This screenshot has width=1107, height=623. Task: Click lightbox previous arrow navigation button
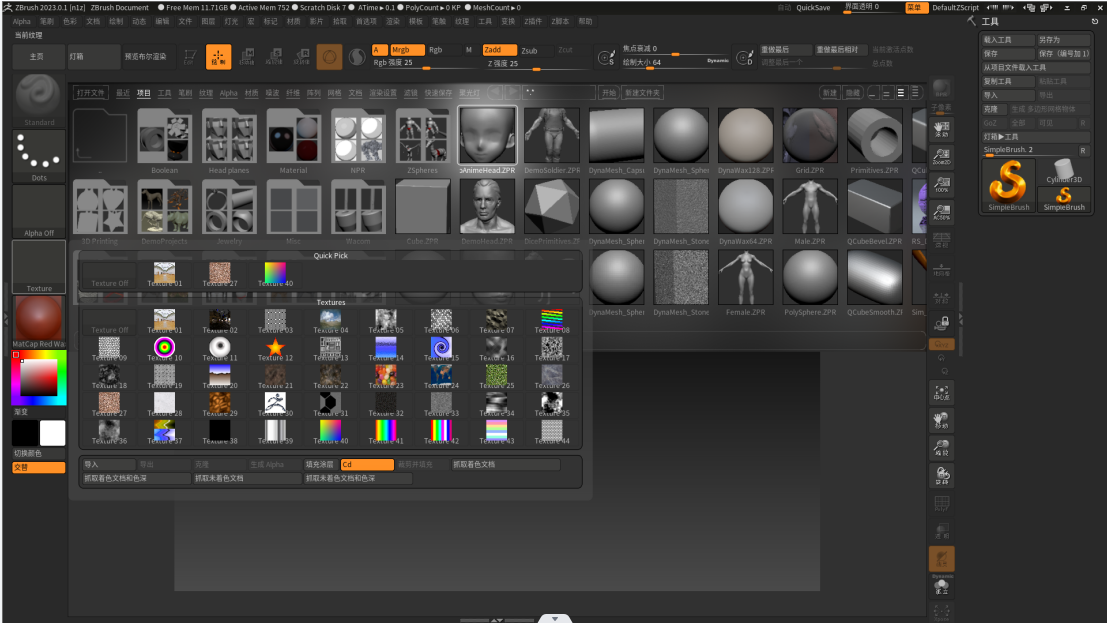pos(496,93)
